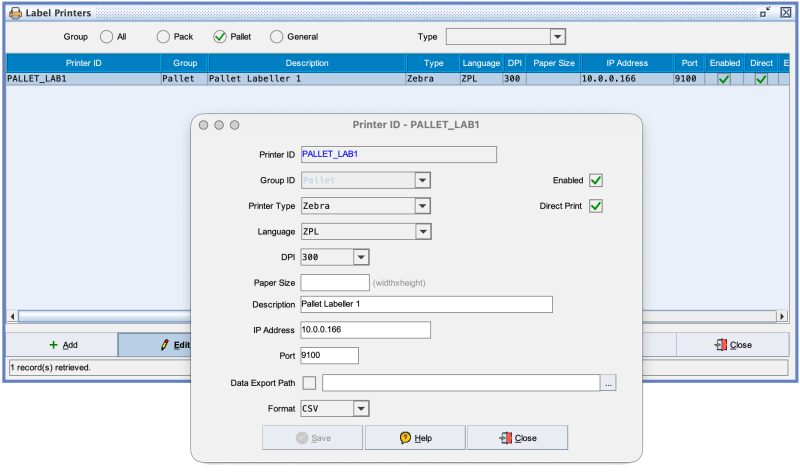The width and height of the screenshot is (800, 476).
Task: Click the Enabled column header
Action: [724, 63]
